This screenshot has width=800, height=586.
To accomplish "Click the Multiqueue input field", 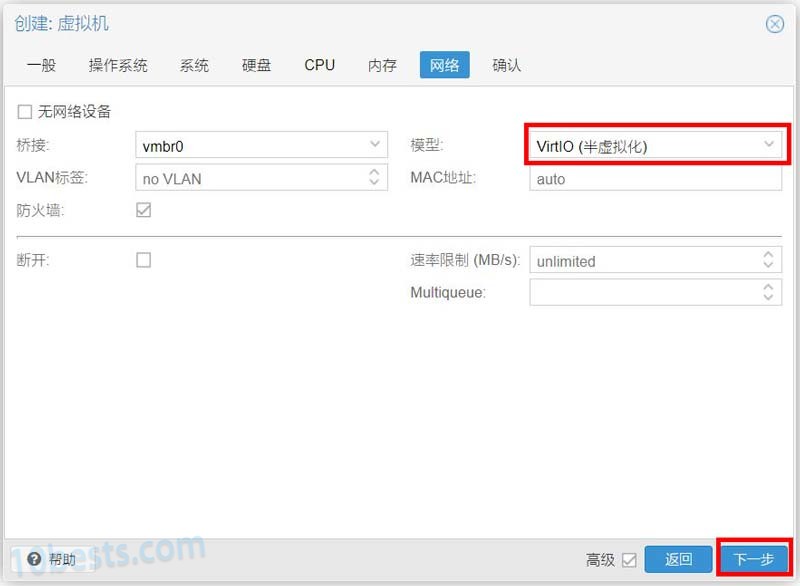I will tap(656, 292).
